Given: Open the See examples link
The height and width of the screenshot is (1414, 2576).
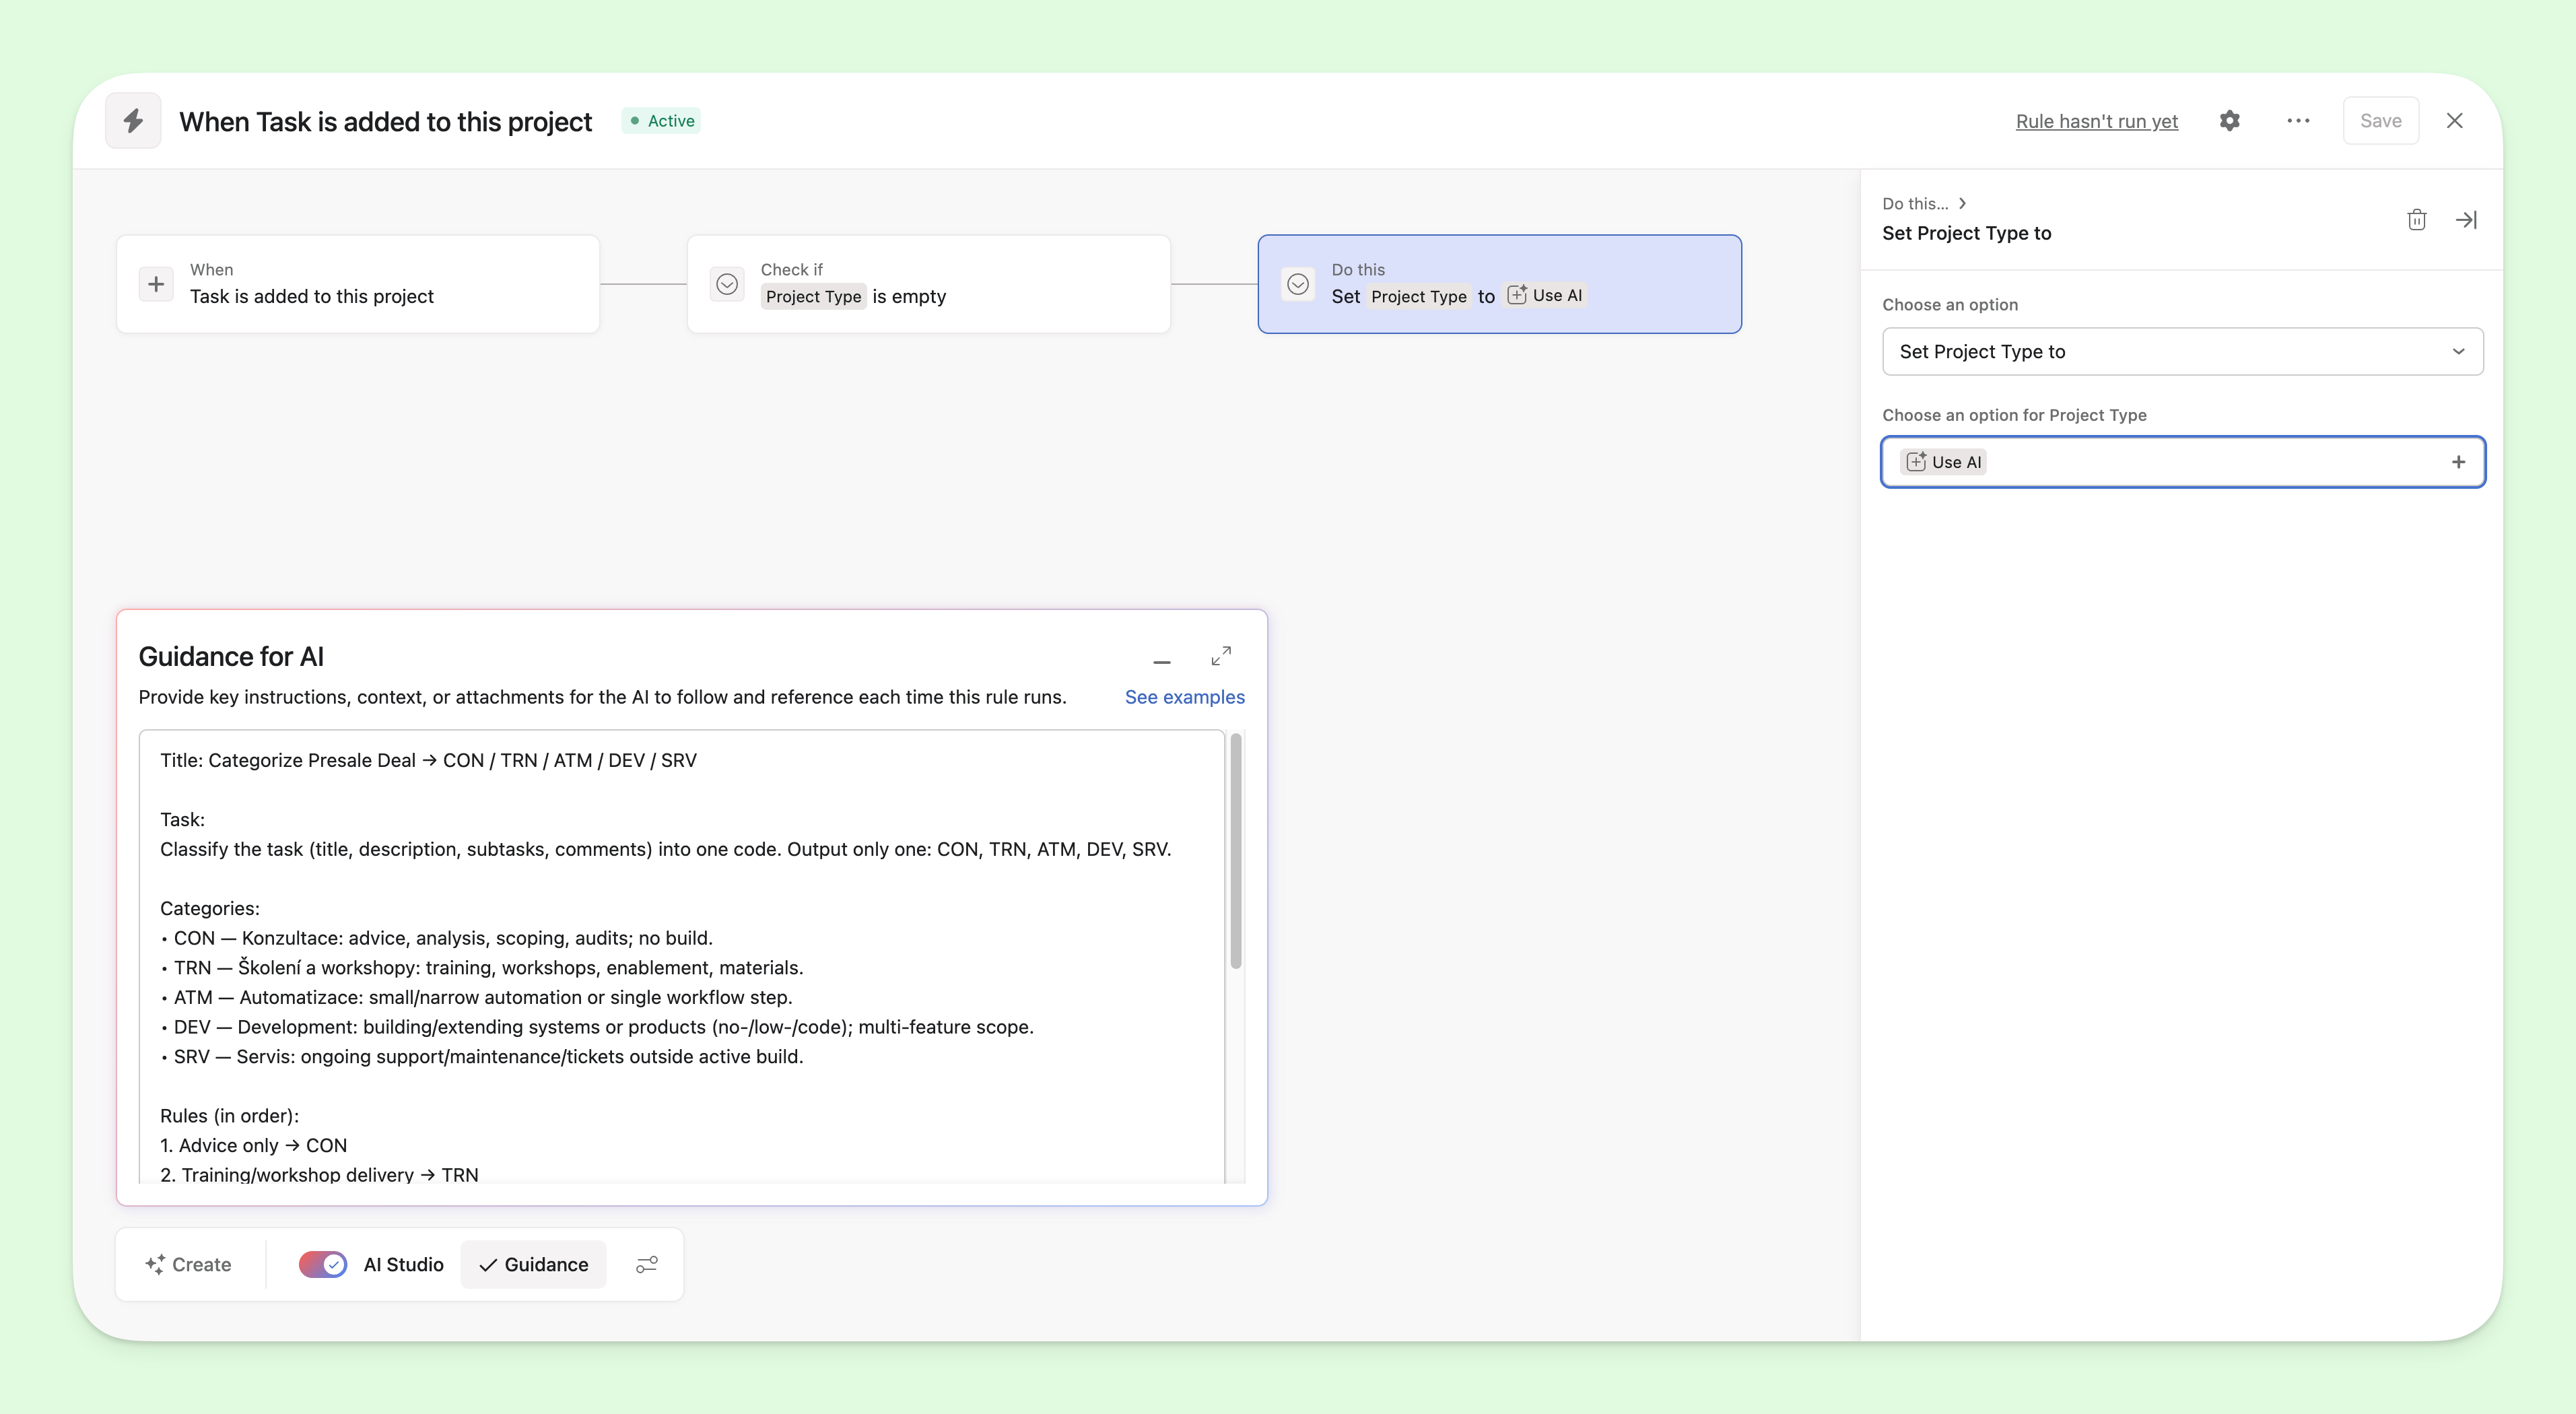Looking at the screenshot, I should coord(1184,697).
